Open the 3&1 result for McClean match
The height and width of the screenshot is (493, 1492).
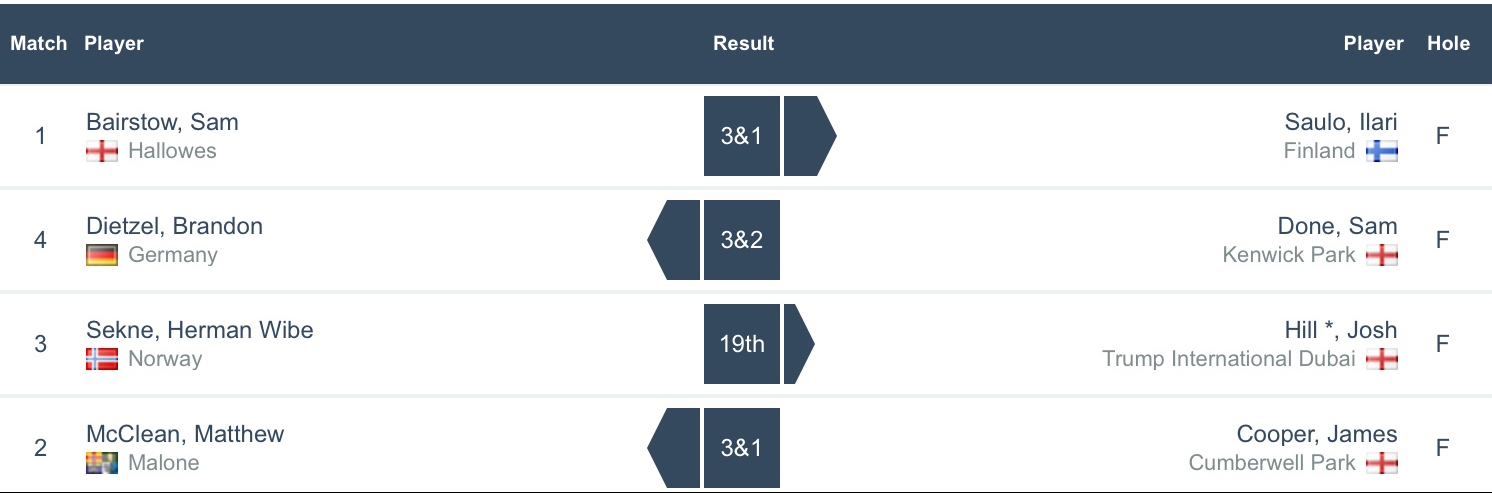(741, 448)
